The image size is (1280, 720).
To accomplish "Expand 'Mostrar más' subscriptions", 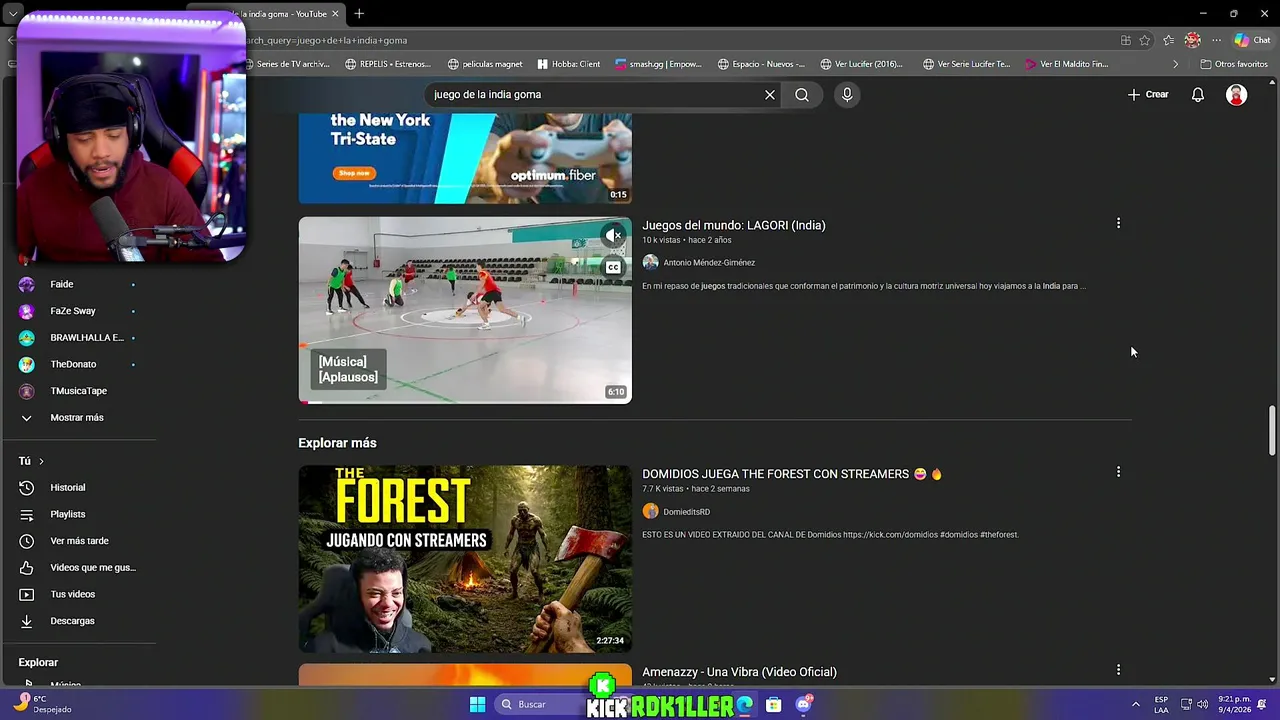I will [x=78, y=418].
